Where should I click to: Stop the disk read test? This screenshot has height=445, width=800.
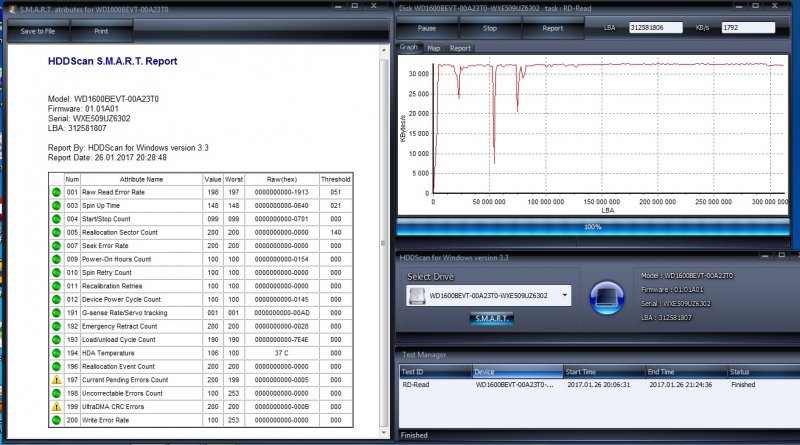click(x=490, y=28)
